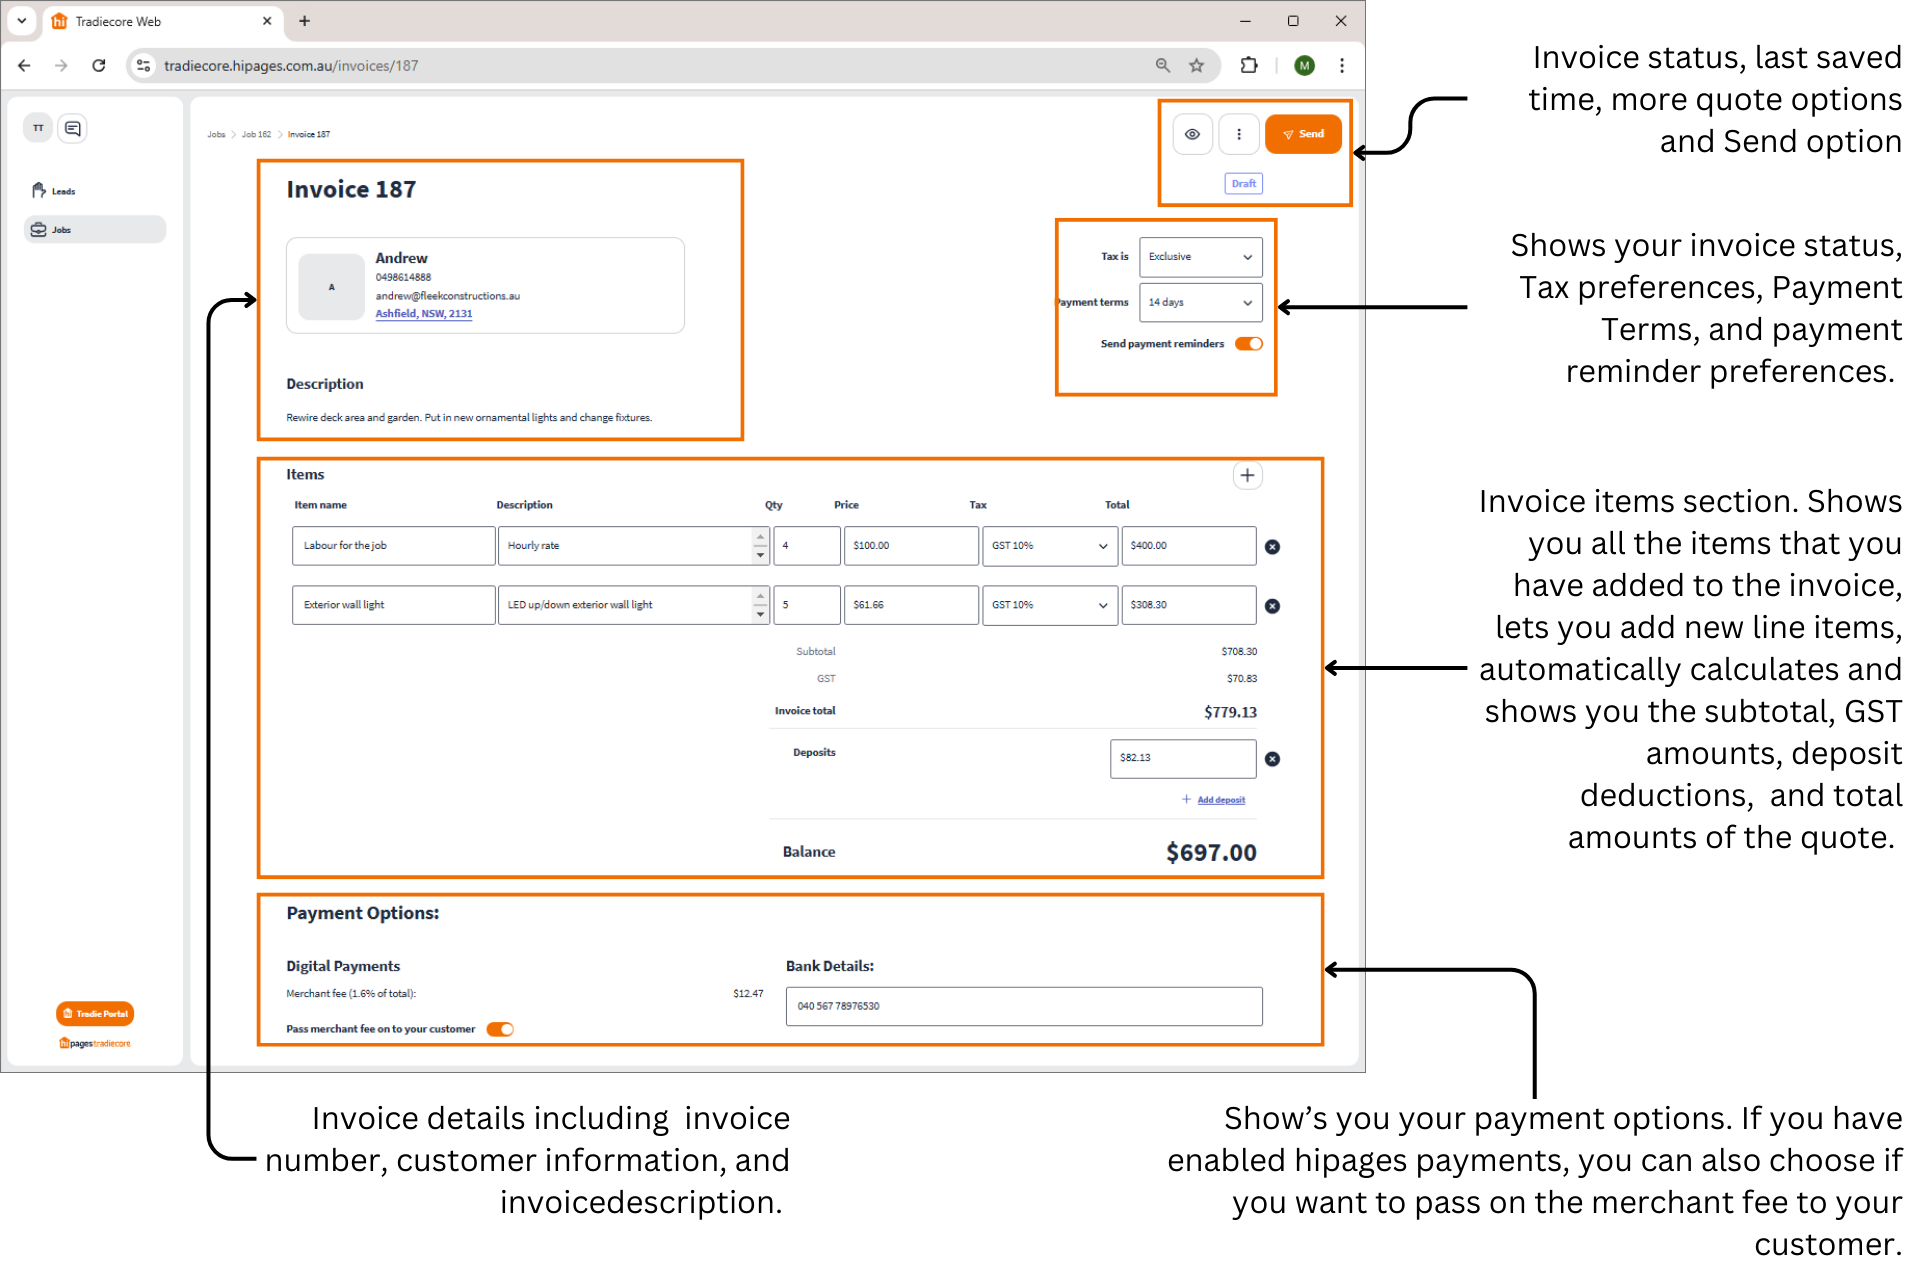Click the browser extensions puzzle icon

coord(1249,65)
